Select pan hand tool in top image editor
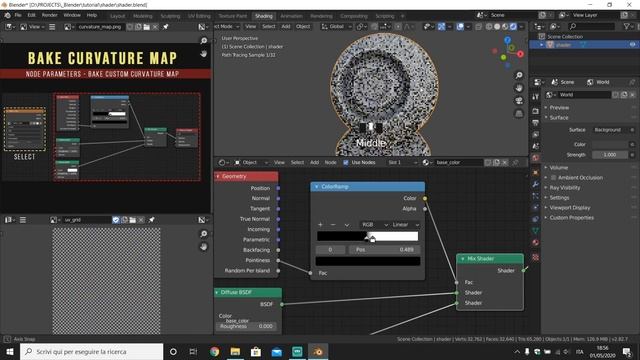The height and width of the screenshot is (360, 640). point(204,53)
